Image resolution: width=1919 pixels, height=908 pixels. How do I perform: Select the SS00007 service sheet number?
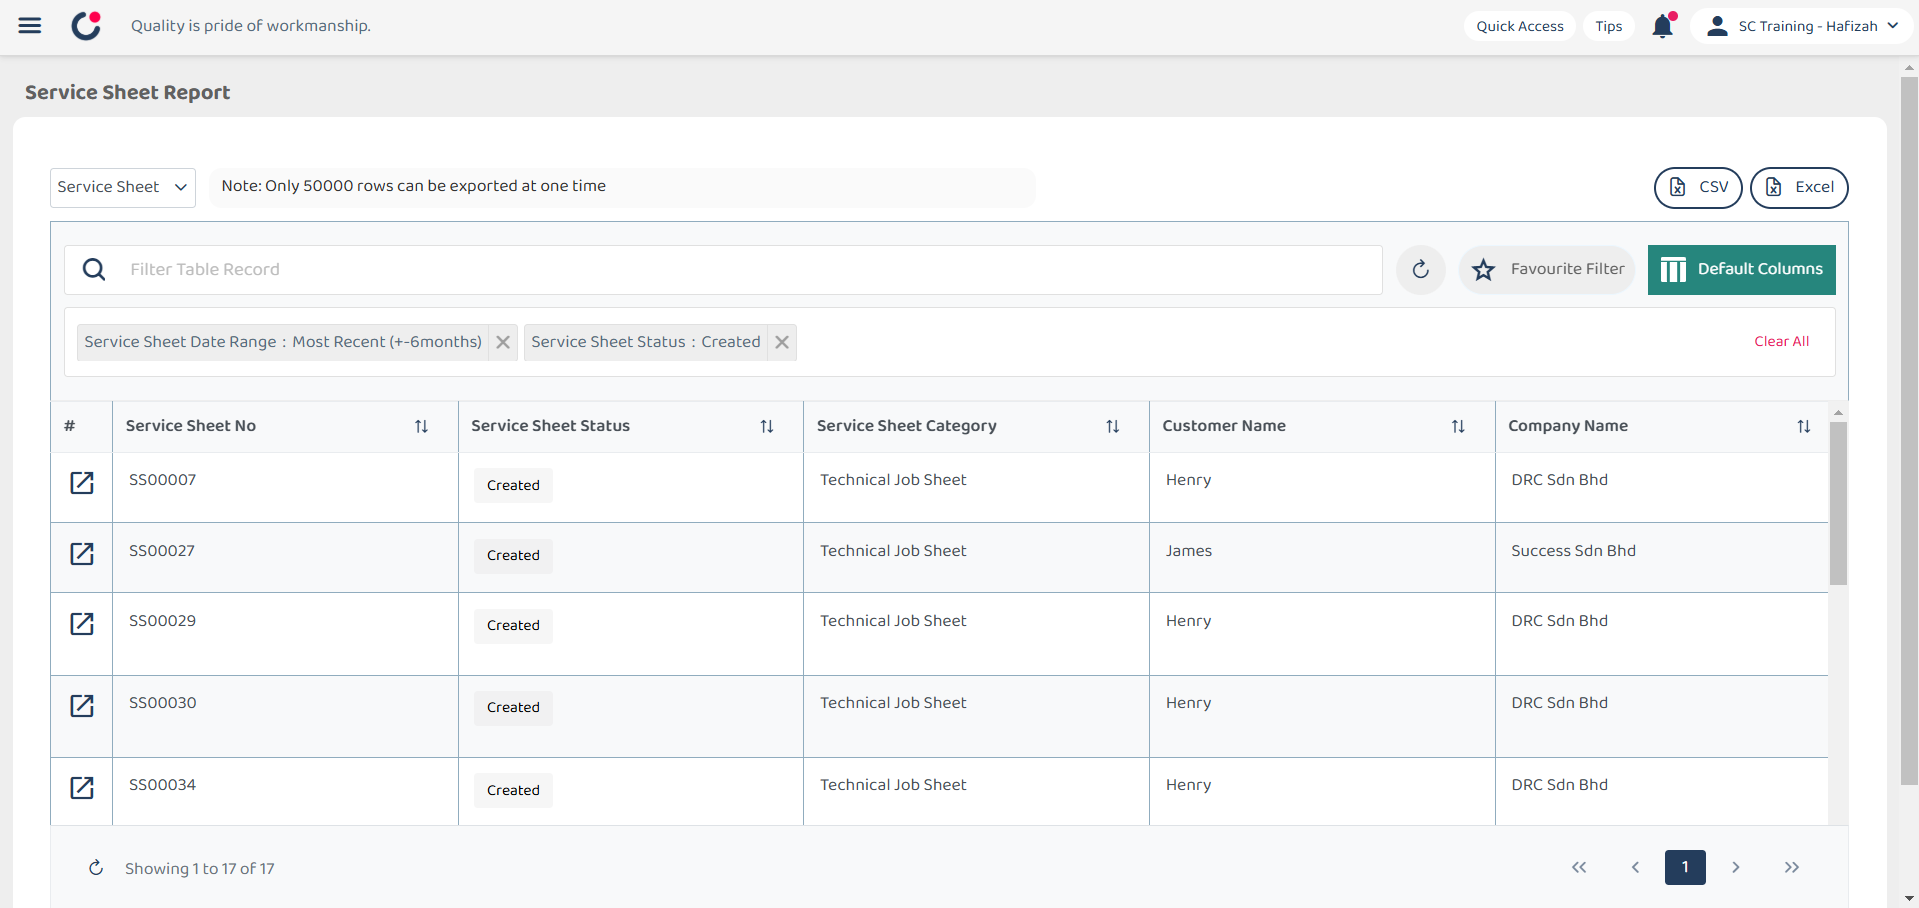(x=162, y=480)
